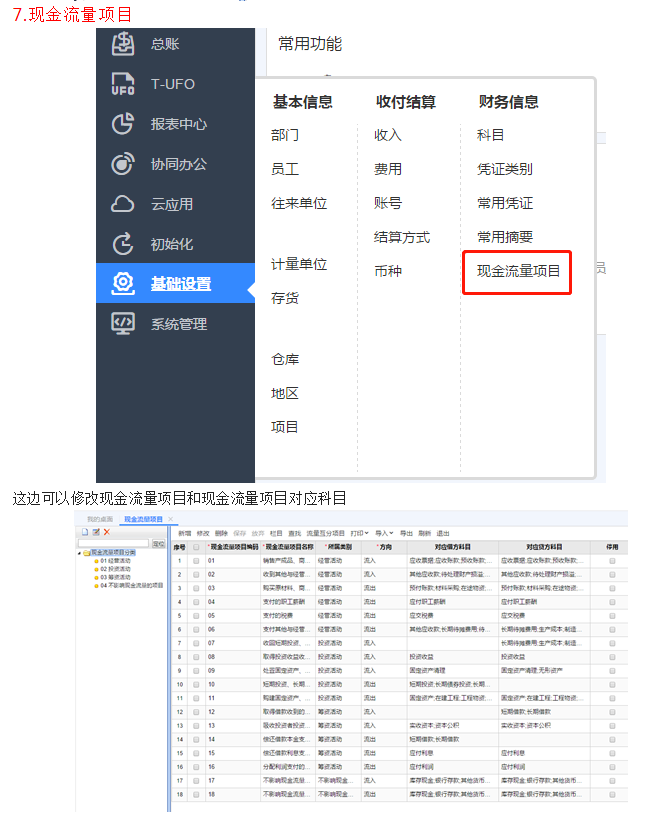669x816 pixels.
Task: Click the 删除 delete button in the toolbar
Action: [x=221, y=533]
